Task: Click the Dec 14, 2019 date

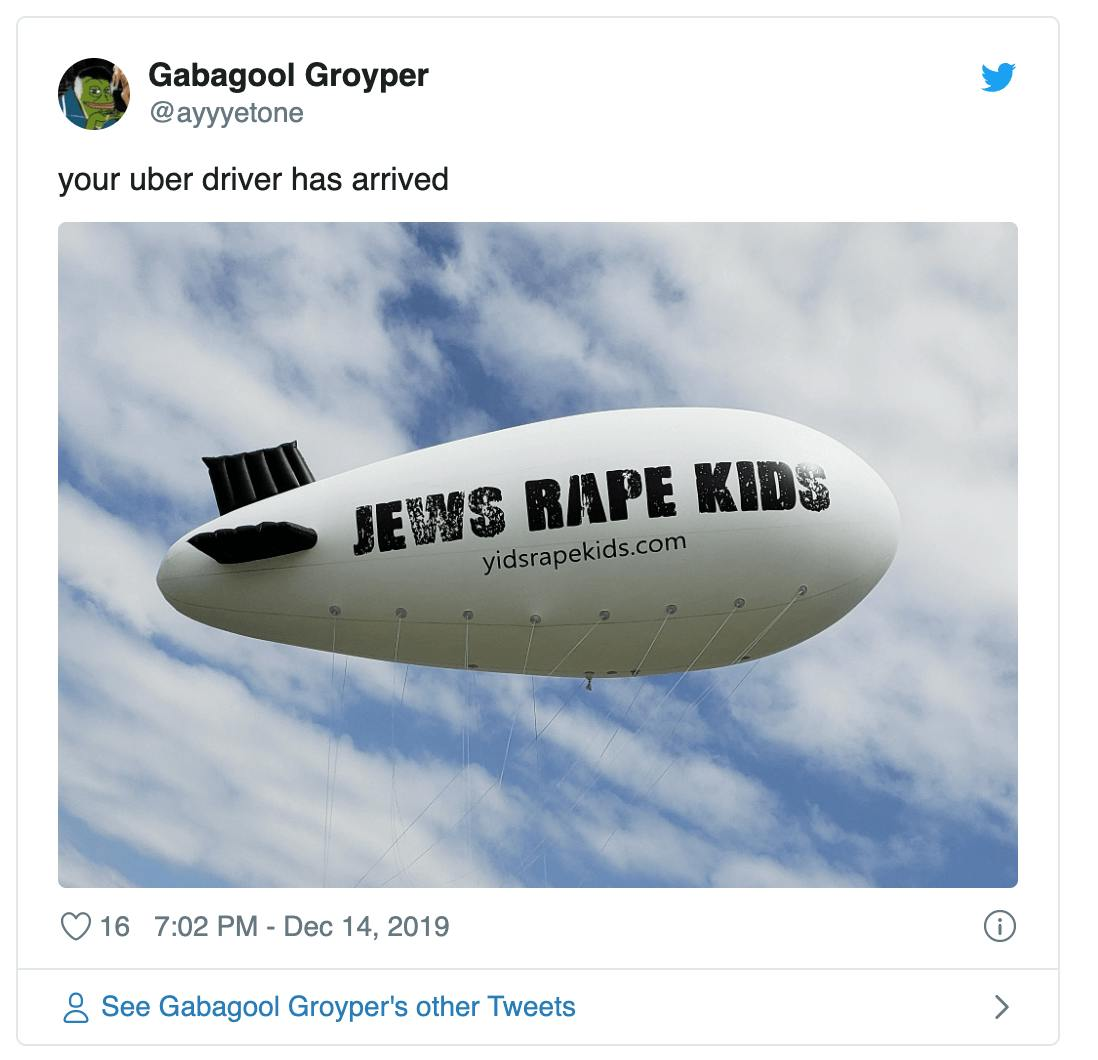Action: click(x=366, y=926)
